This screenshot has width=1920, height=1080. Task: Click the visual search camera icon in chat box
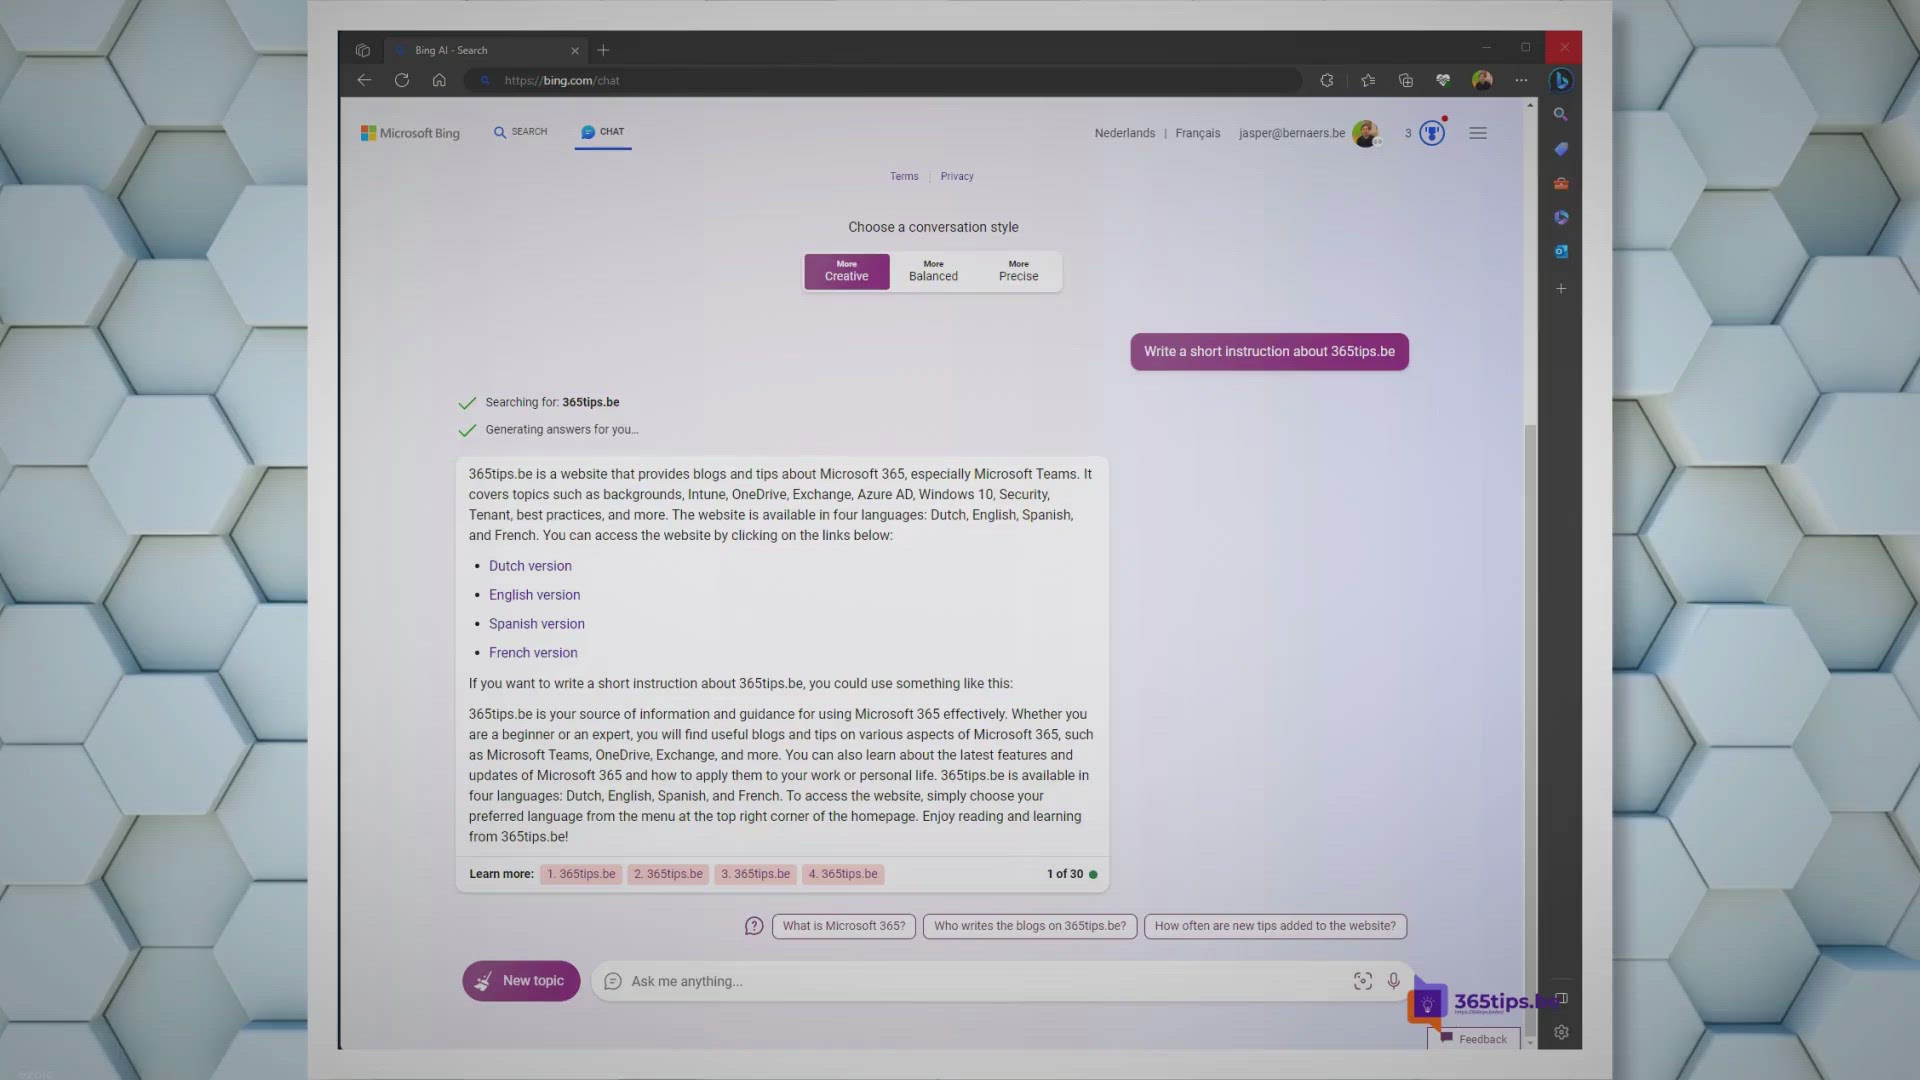(1362, 981)
